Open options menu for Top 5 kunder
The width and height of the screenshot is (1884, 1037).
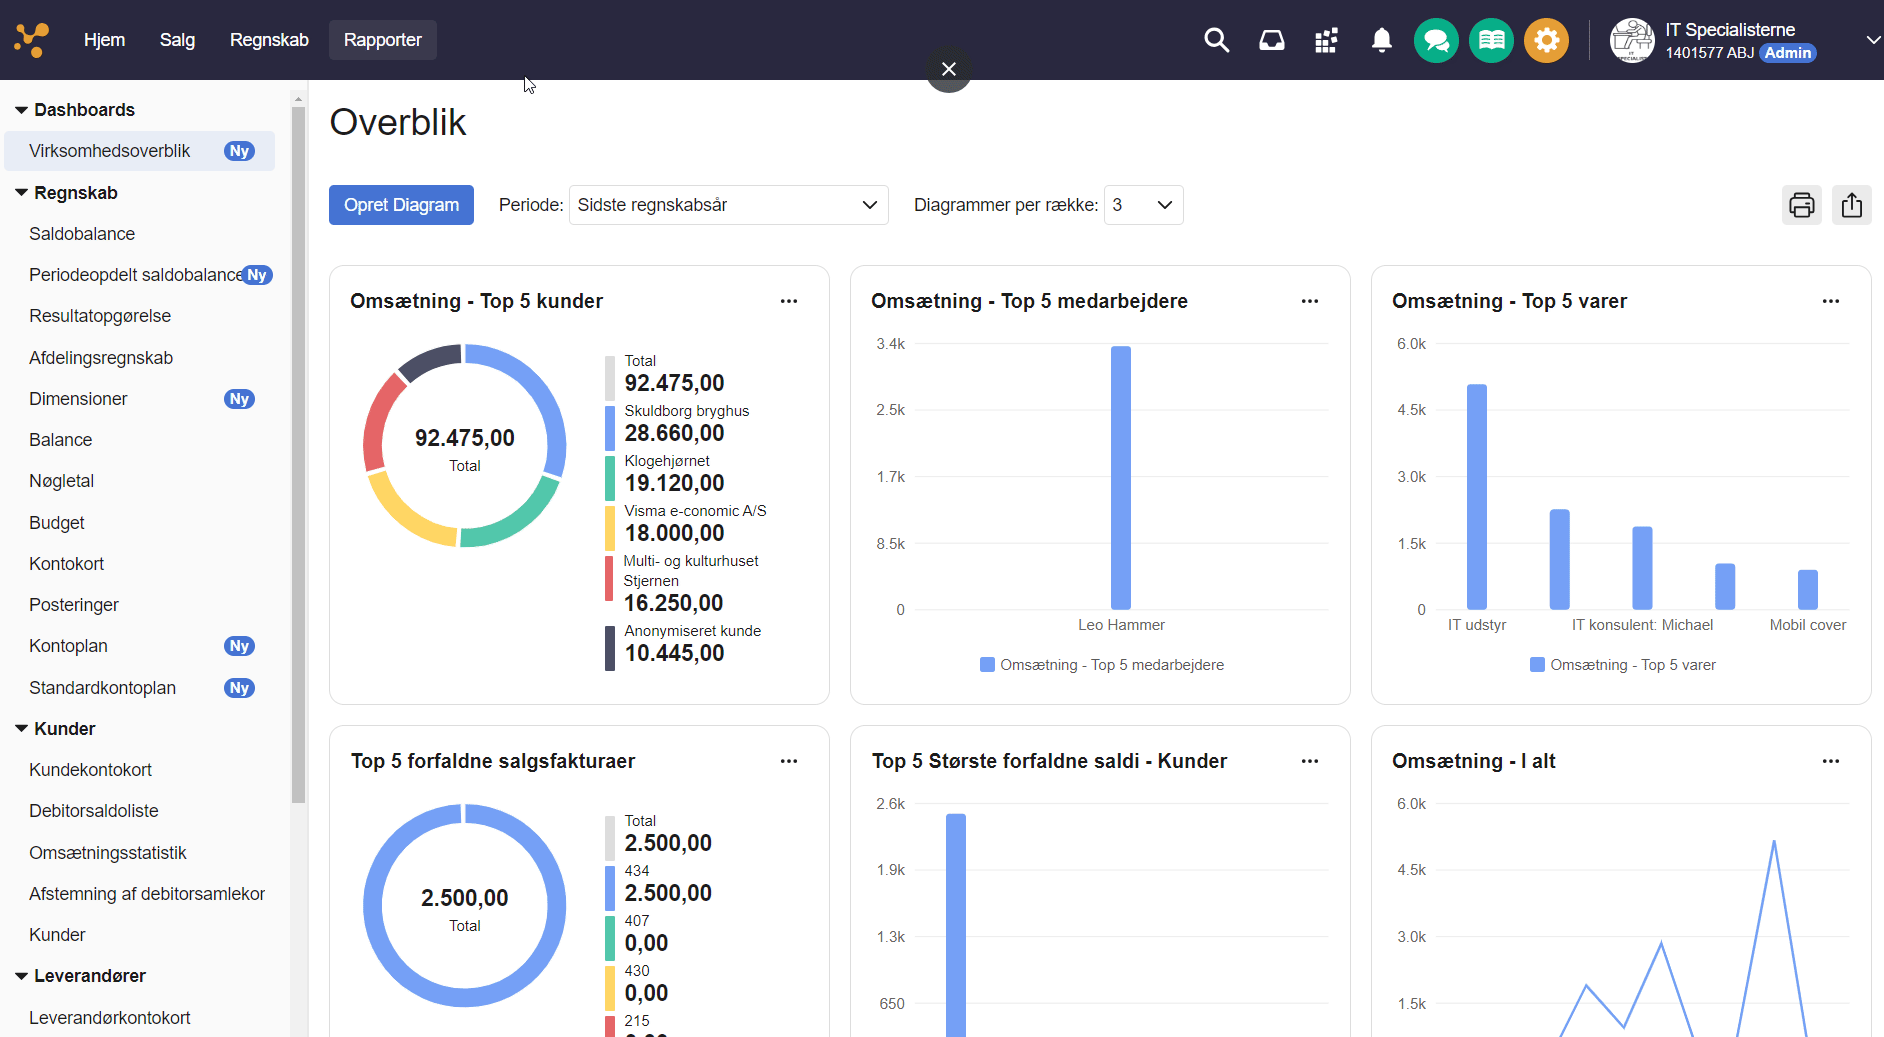point(789,301)
